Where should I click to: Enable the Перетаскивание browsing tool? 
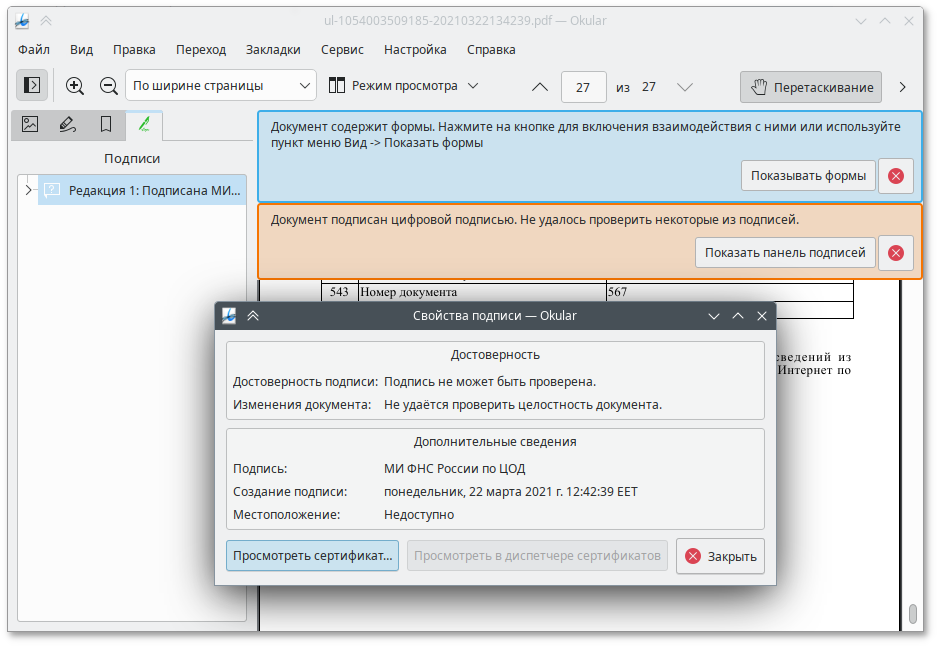810,87
